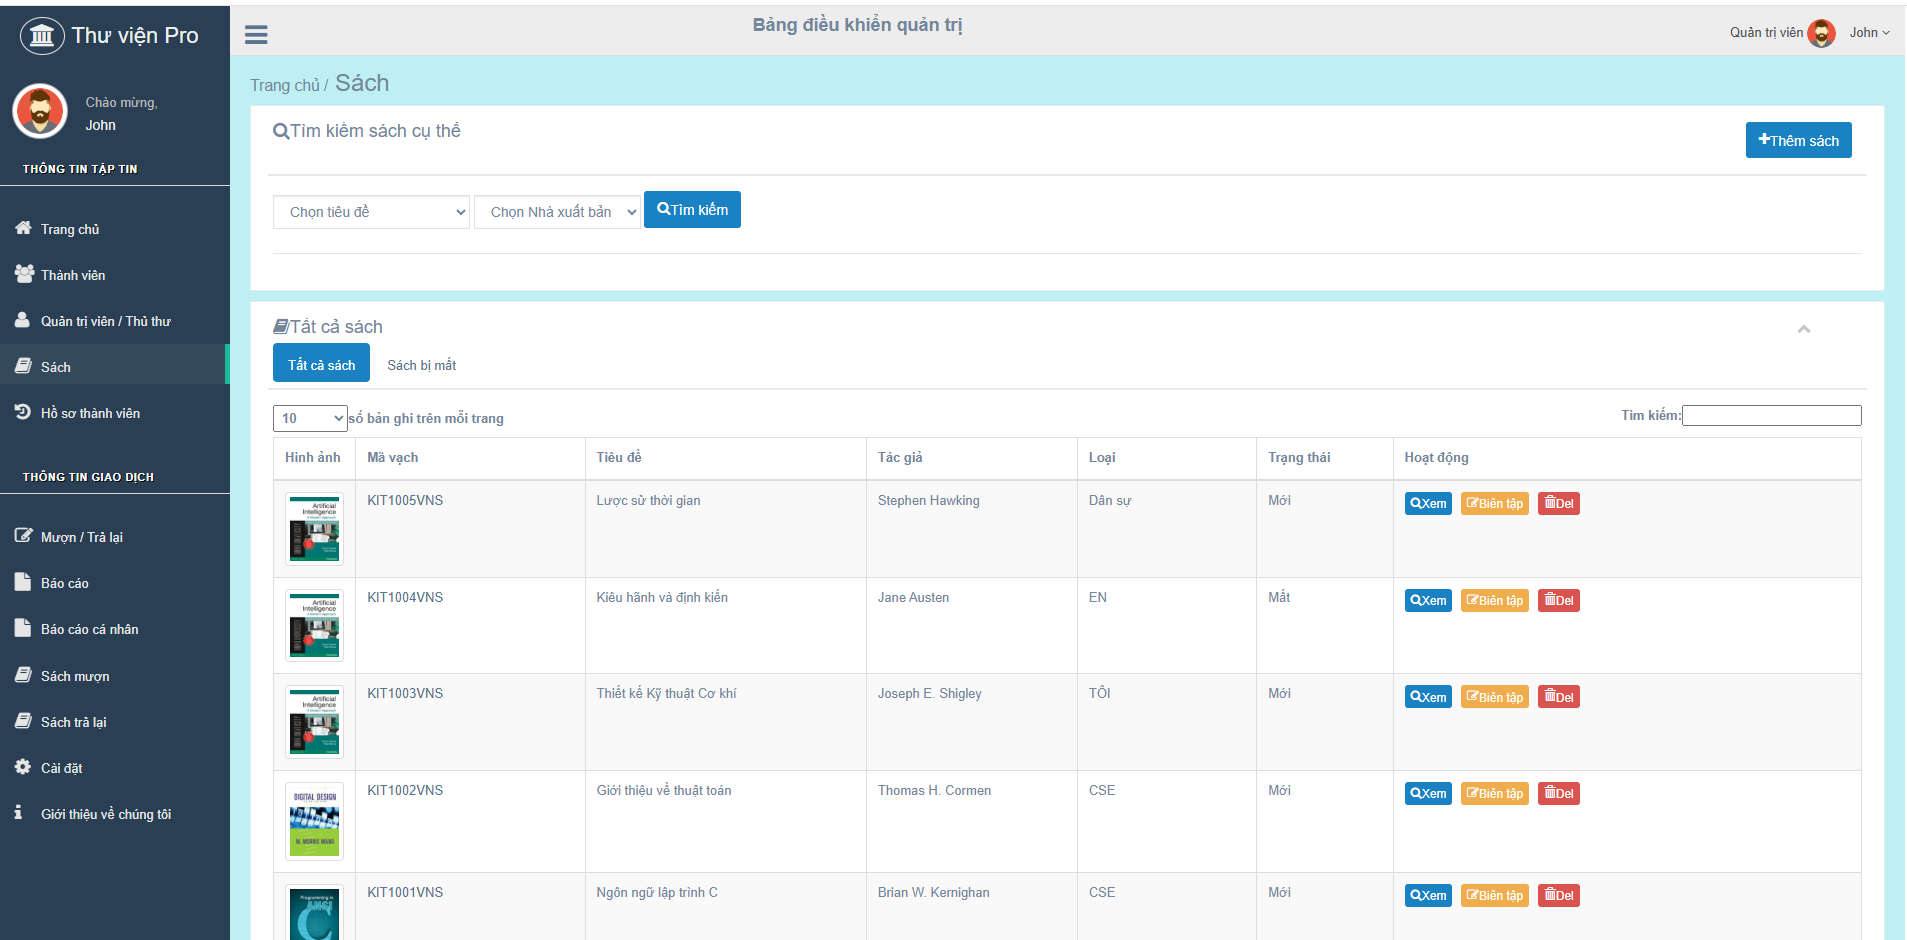Open Mượn / Trả lại sidebar item

click(81, 537)
